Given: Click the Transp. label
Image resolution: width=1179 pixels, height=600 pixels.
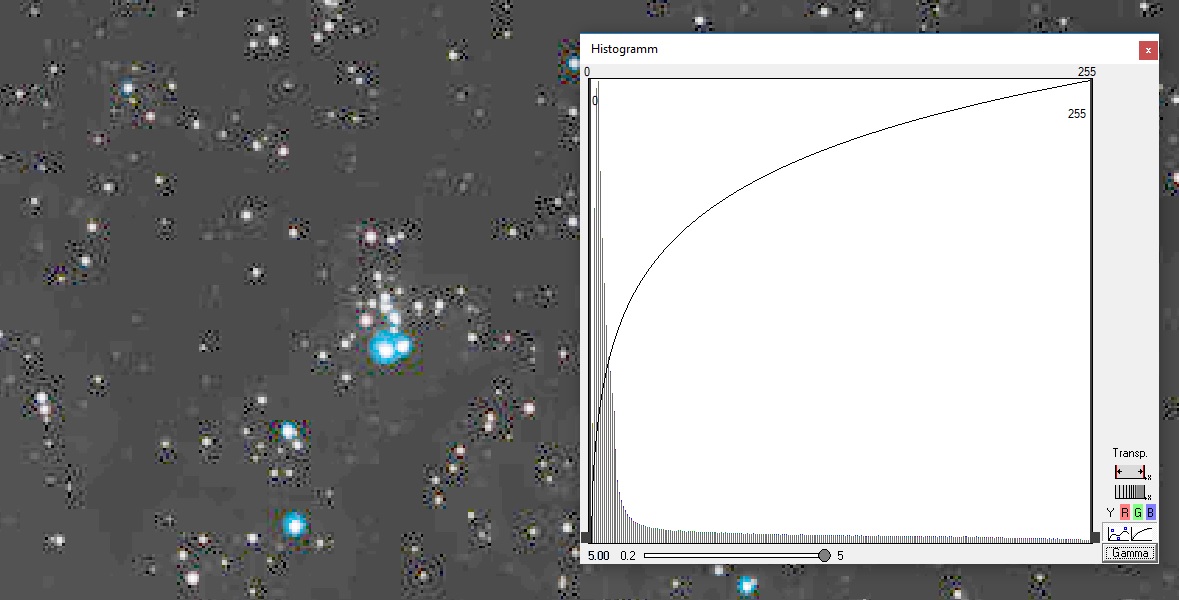Looking at the screenshot, I should pyautogui.click(x=1129, y=453).
